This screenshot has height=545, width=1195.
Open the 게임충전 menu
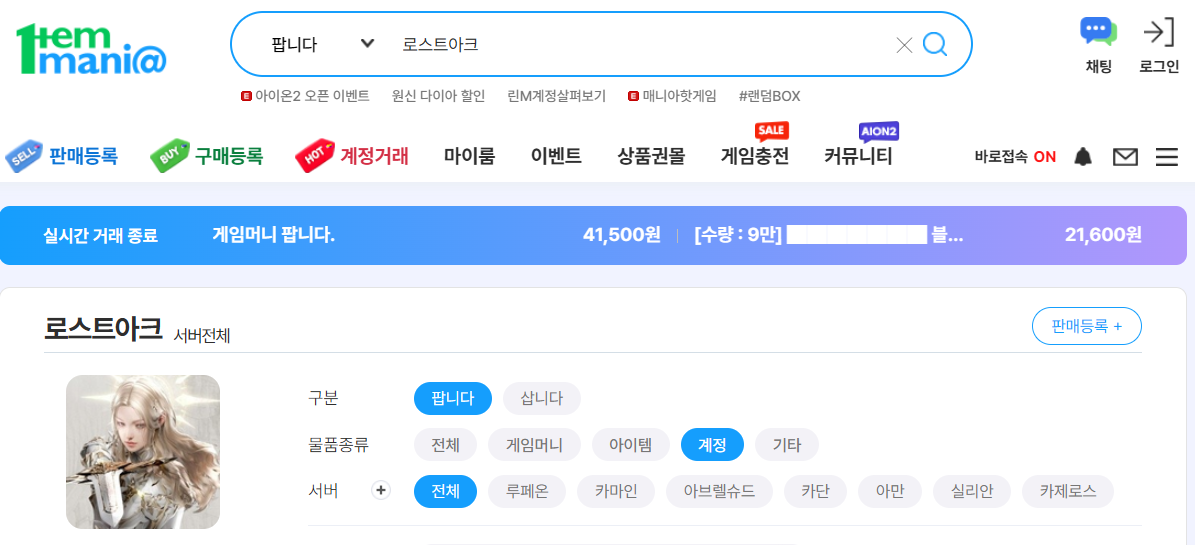755,156
